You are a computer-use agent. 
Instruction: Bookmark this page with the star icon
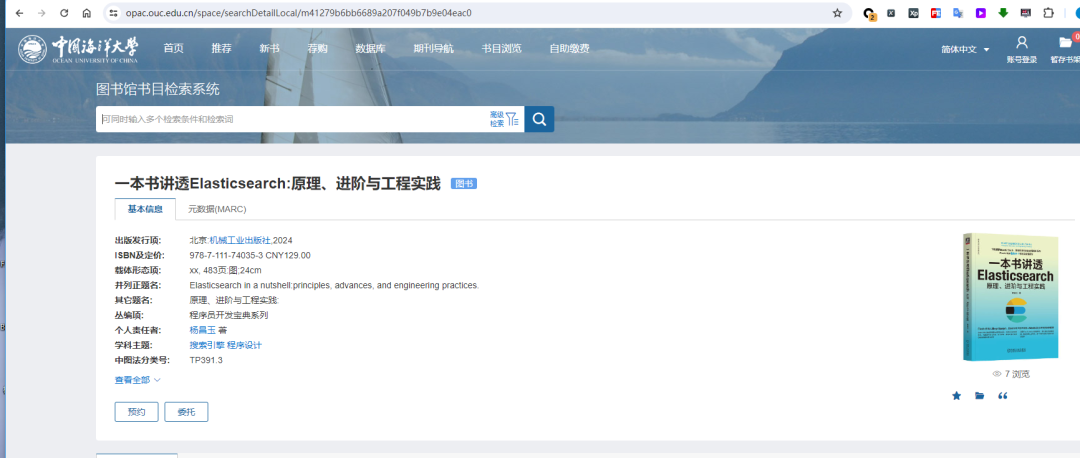pyautogui.click(x=838, y=13)
